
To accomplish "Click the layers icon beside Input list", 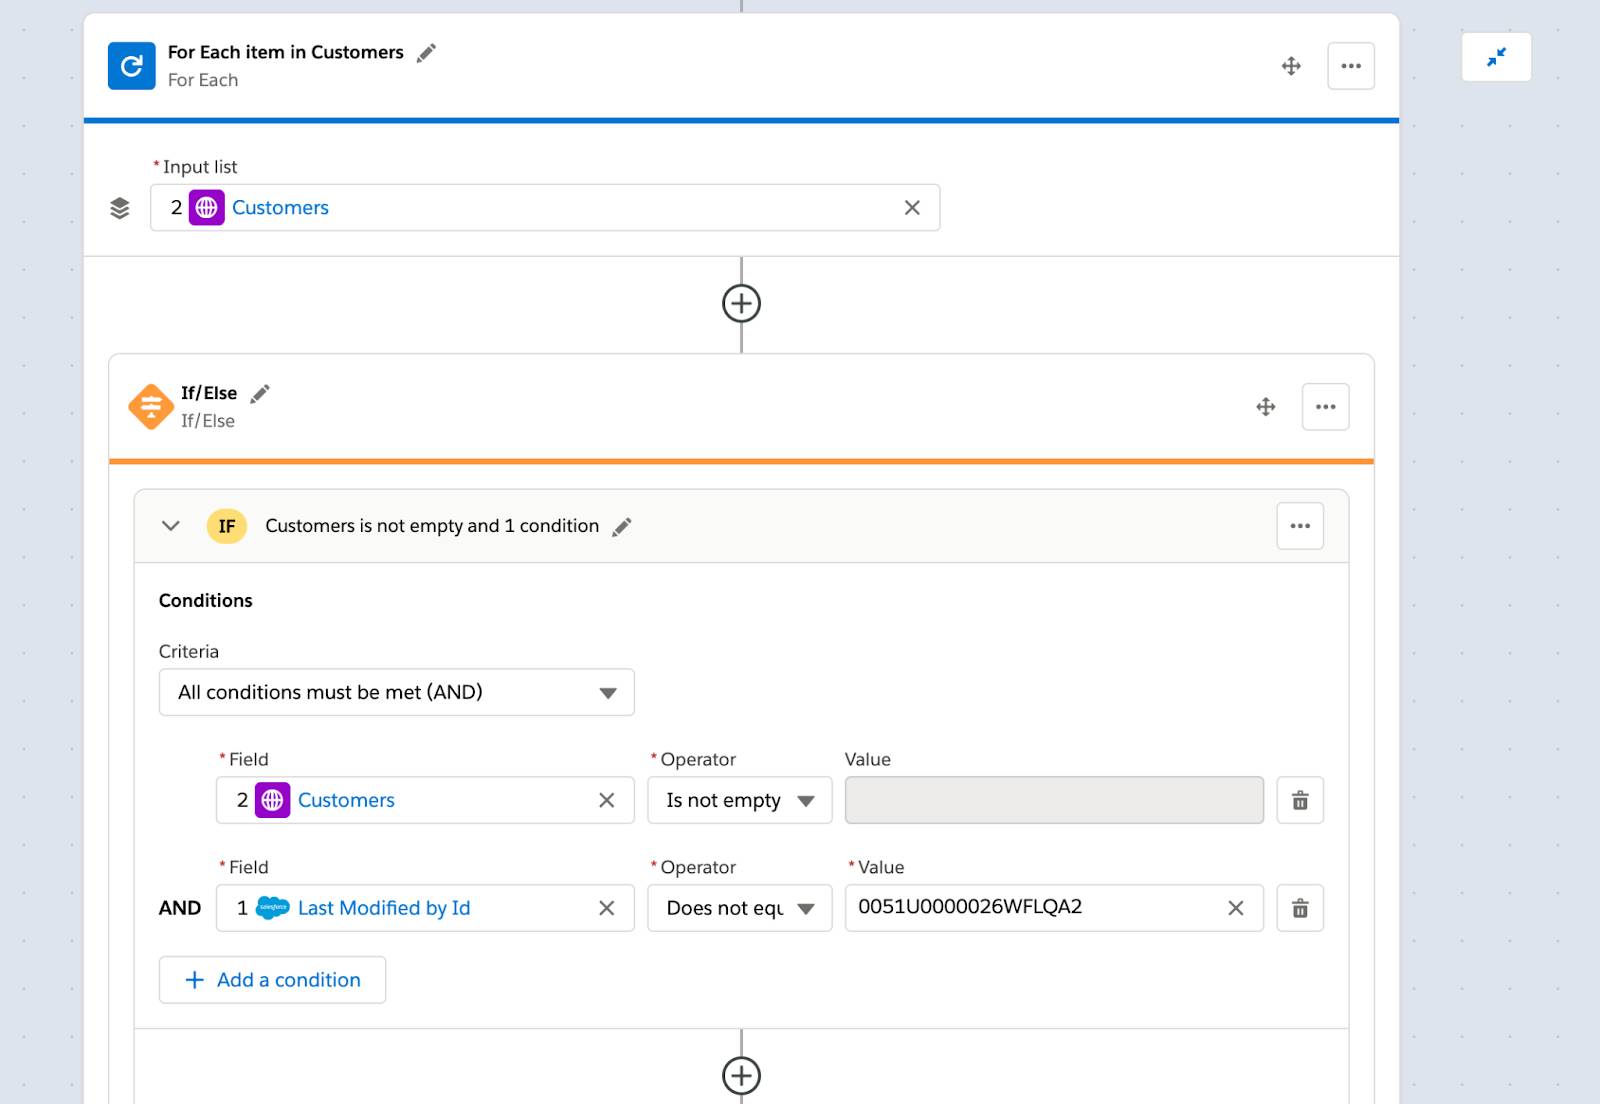I will pyautogui.click(x=120, y=208).
